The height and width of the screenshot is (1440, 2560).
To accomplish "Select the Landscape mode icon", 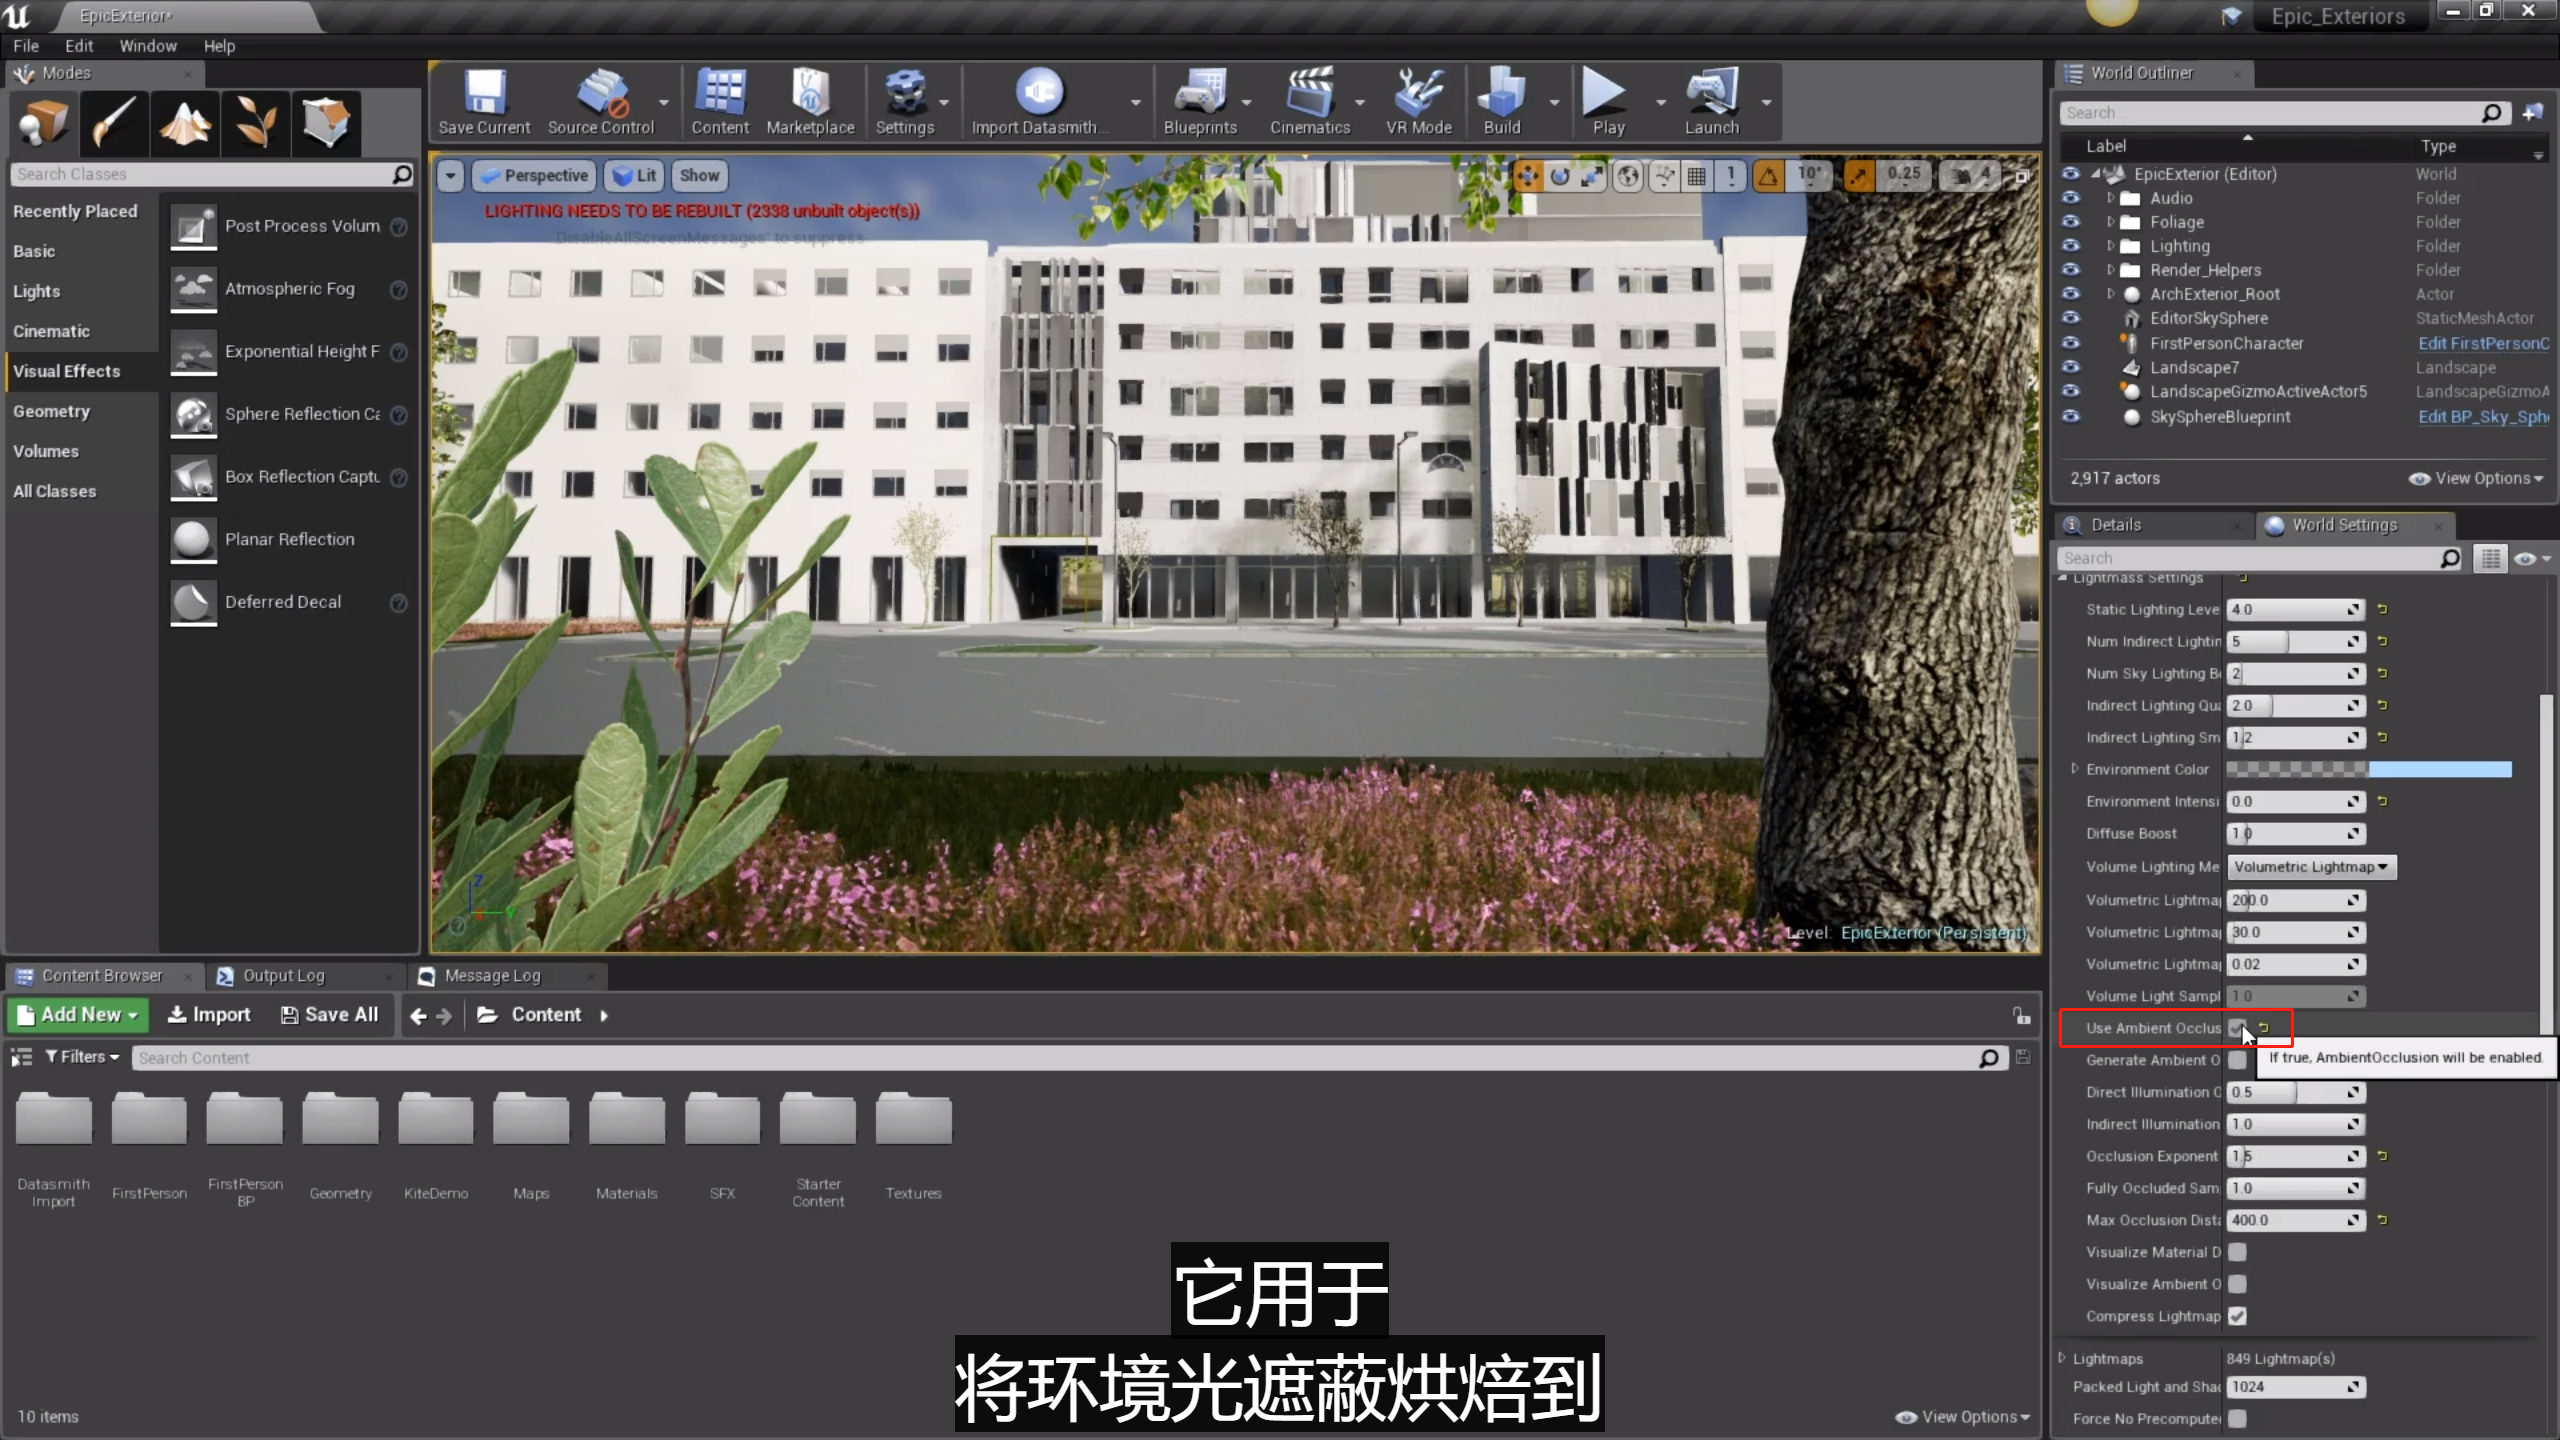I will coord(186,124).
